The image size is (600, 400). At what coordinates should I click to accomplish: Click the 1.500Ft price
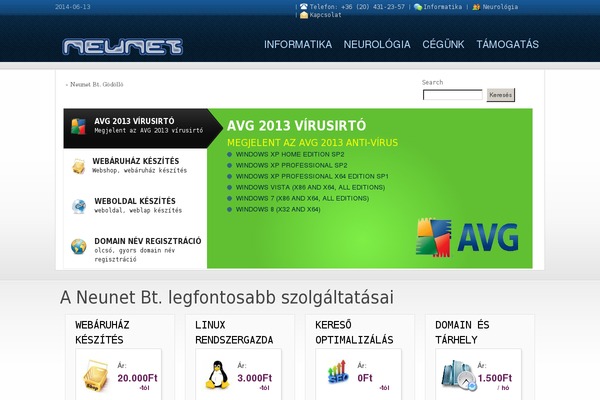tap(495, 378)
